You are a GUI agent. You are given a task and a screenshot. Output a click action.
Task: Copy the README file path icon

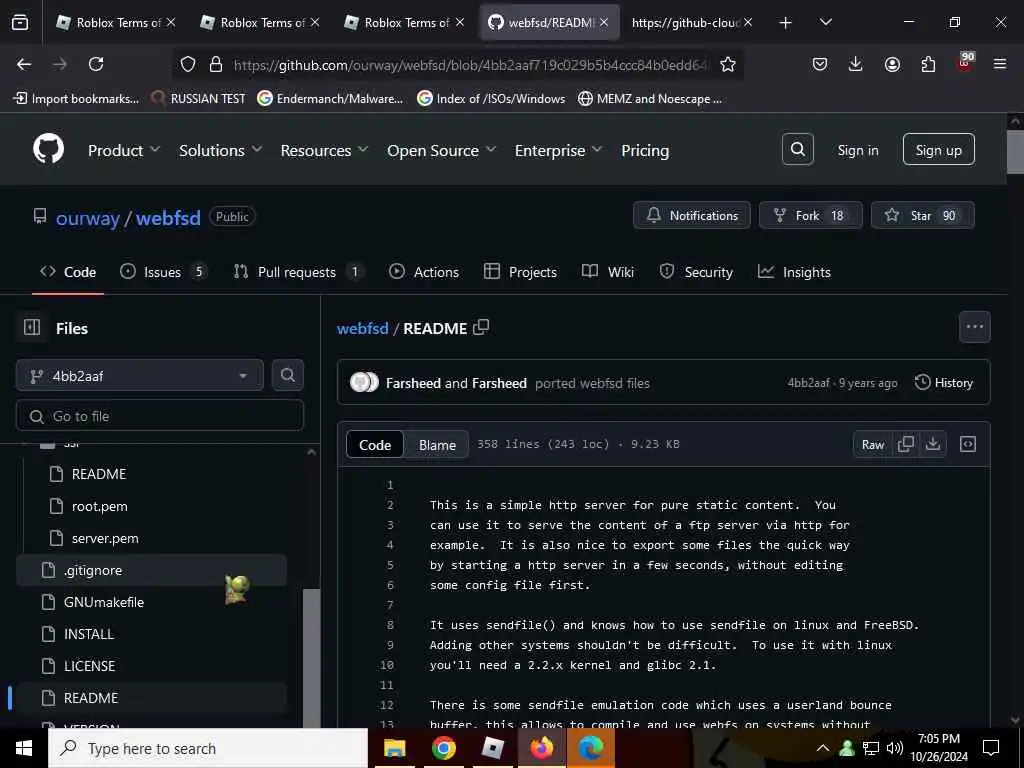pos(481,327)
